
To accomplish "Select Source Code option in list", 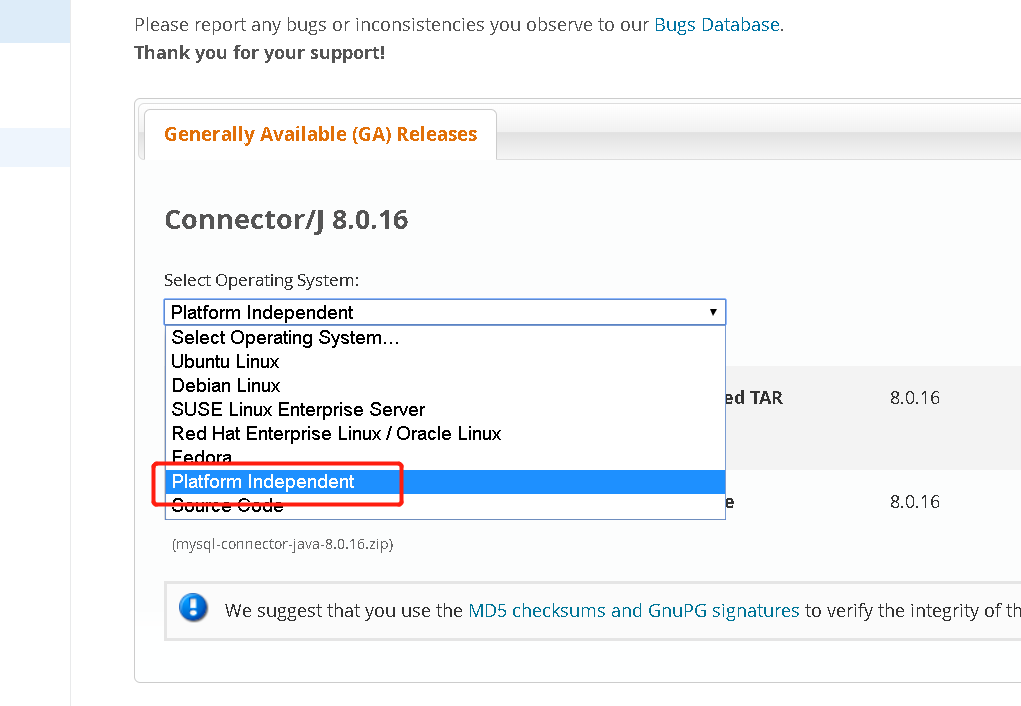I will pyautogui.click(x=445, y=506).
